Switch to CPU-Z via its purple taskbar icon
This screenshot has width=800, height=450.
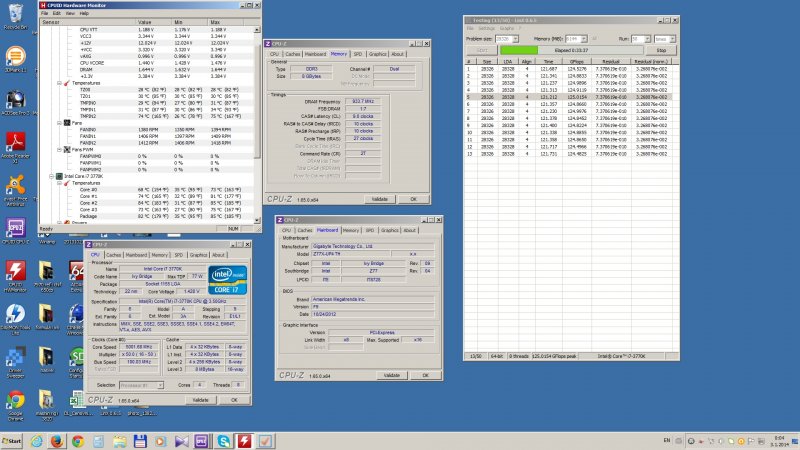coord(202,441)
